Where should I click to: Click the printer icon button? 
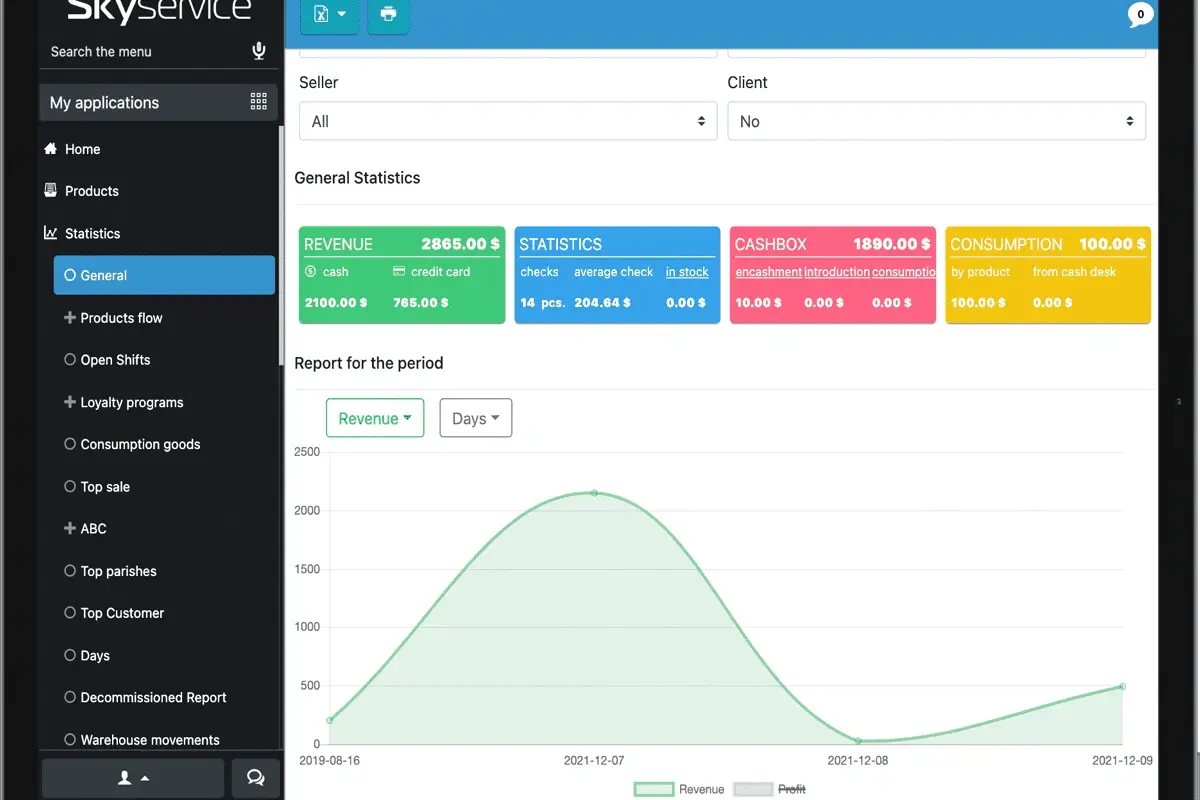point(388,15)
